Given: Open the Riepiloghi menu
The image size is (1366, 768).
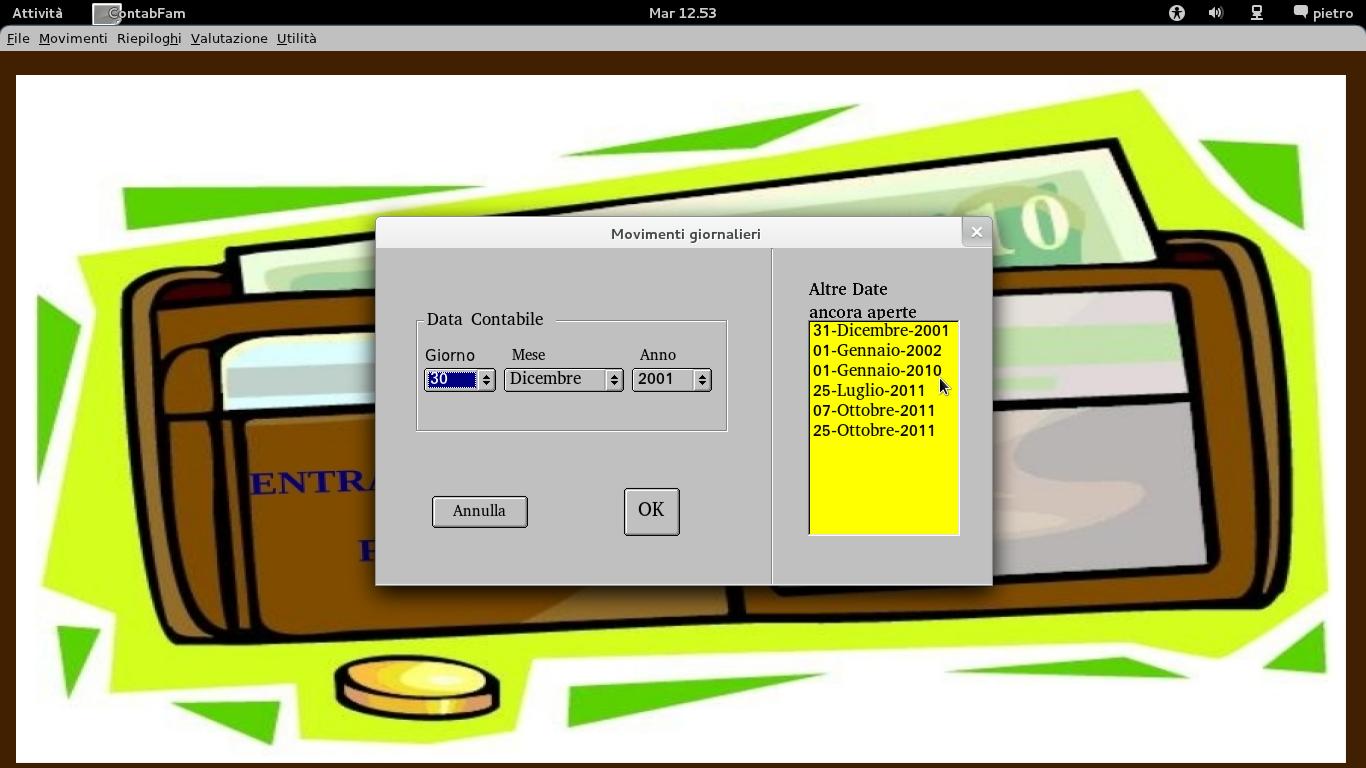Looking at the screenshot, I should coord(149,38).
